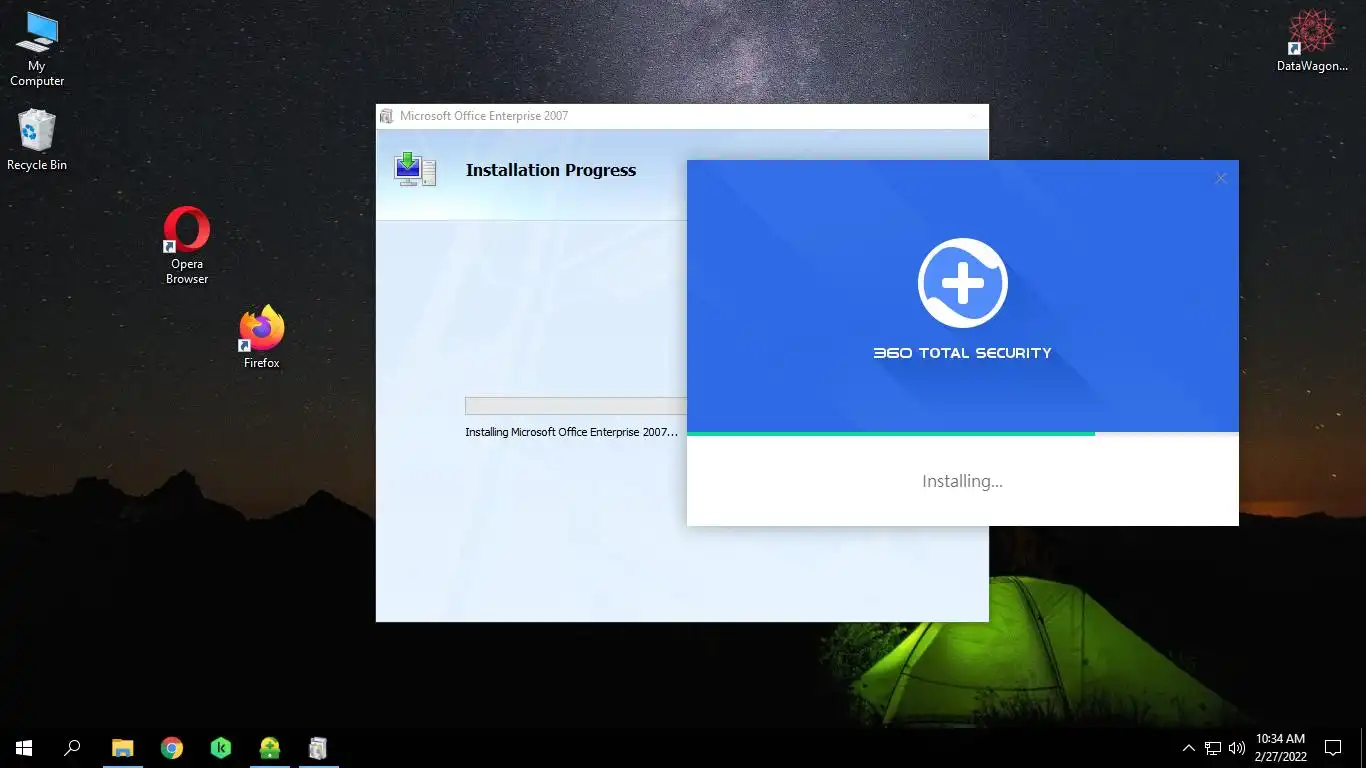Select the Firefox desktop shortcut
This screenshot has width=1366, height=768.
[x=261, y=337]
